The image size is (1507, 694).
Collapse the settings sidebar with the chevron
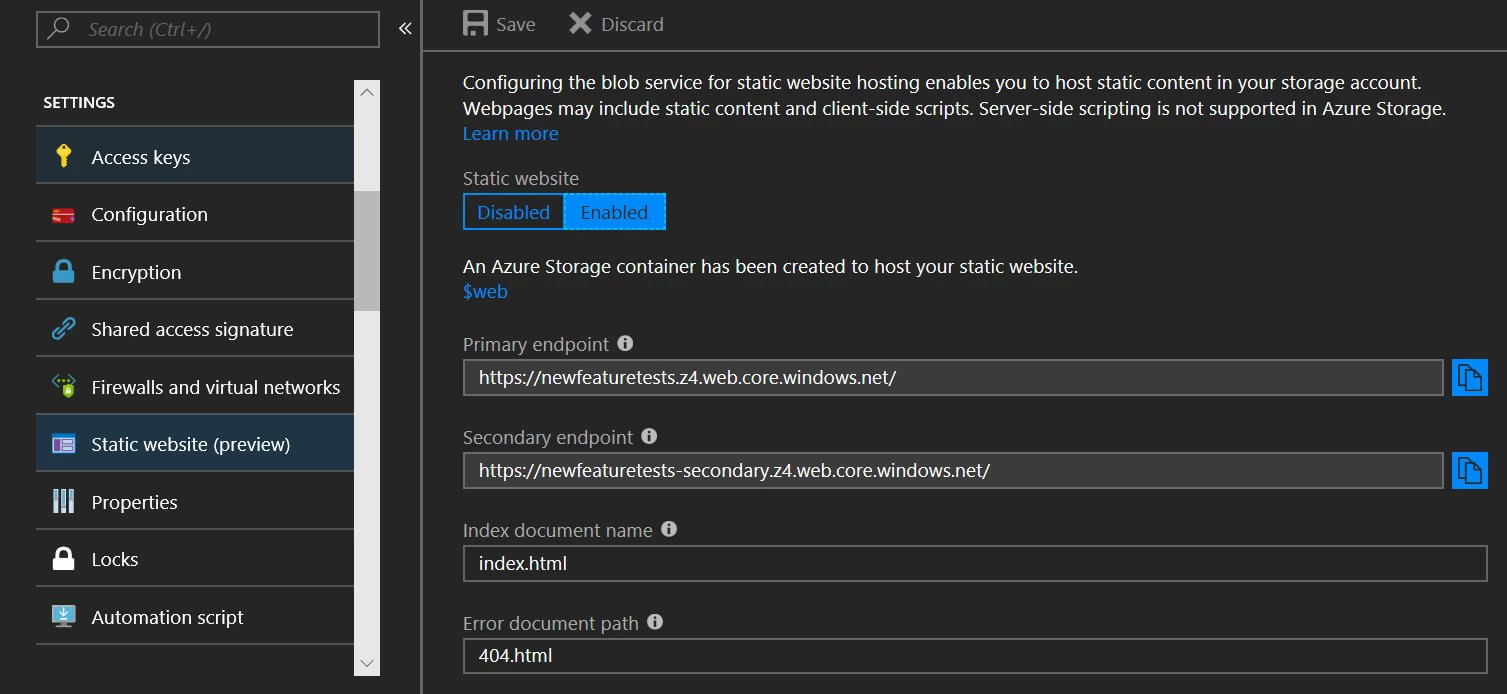404,29
